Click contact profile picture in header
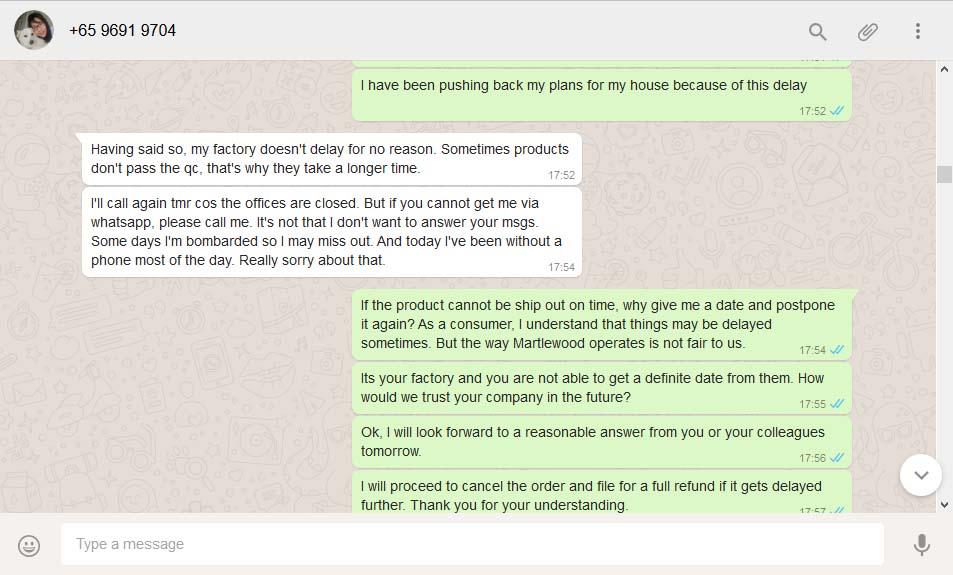The width and height of the screenshot is (953, 575). pyautogui.click(x=33, y=30)
